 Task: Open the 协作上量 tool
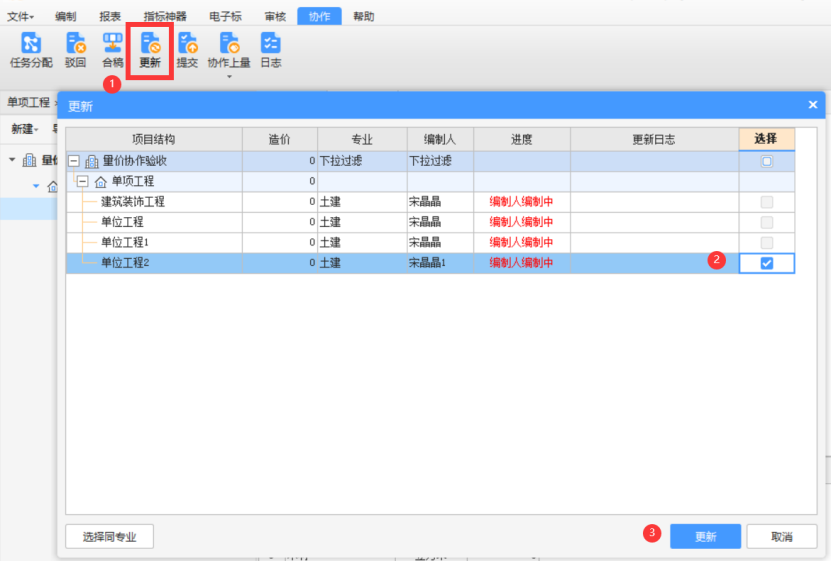coord(229,50)
